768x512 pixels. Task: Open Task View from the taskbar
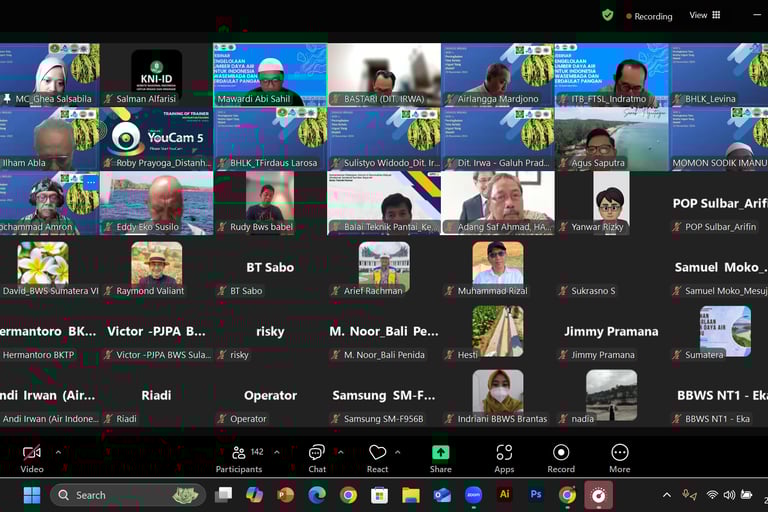(x=223, y=495)
